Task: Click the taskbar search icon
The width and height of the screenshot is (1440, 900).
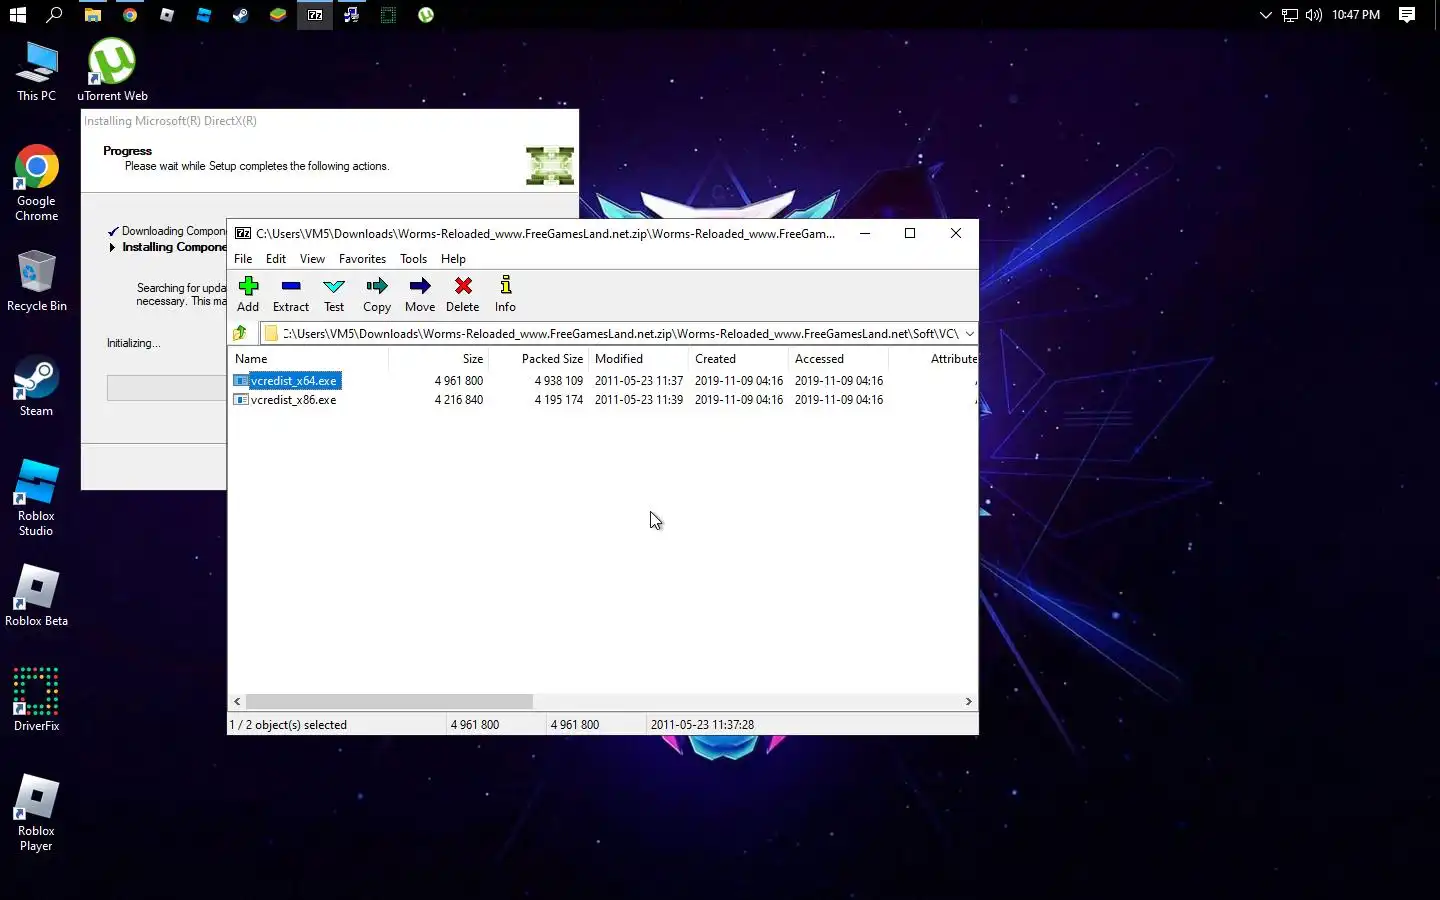Action: [55, 15]
